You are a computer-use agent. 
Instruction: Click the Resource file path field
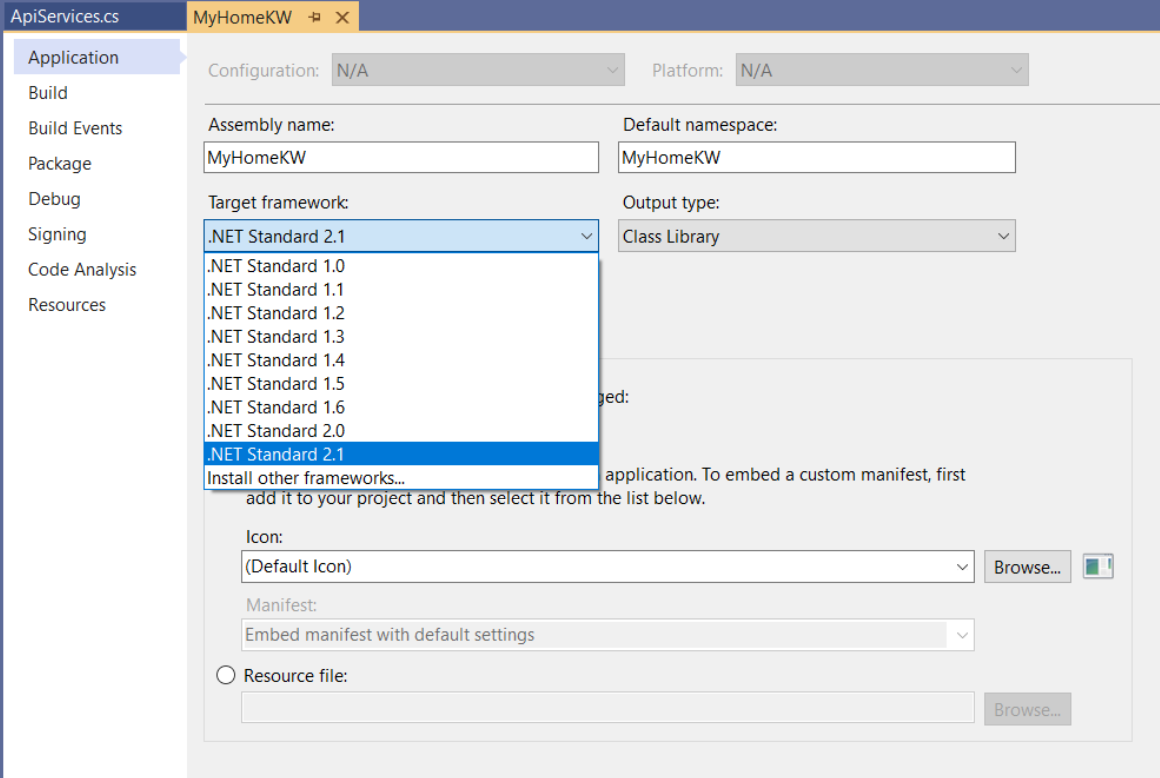607,708
